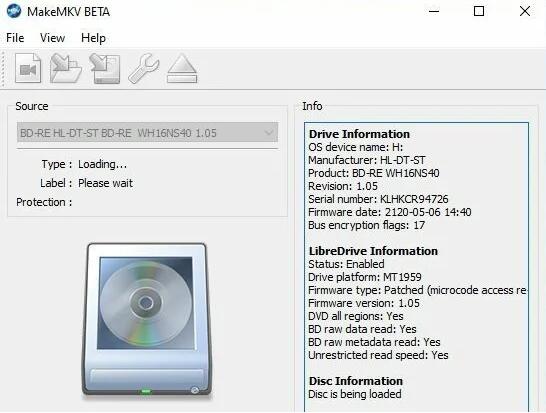Click the Backup disc to drive icon

coord(105,68)
